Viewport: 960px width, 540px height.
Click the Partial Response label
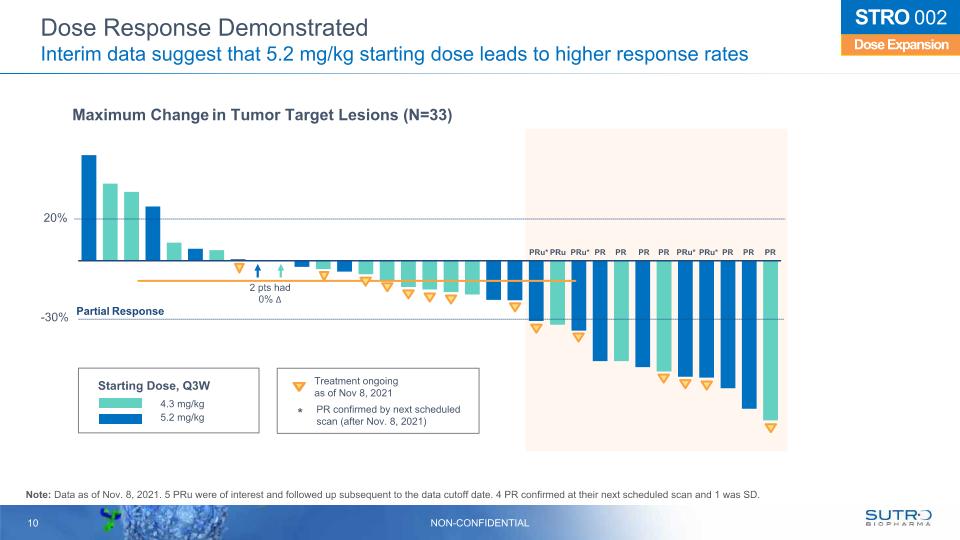pos(120,311)
